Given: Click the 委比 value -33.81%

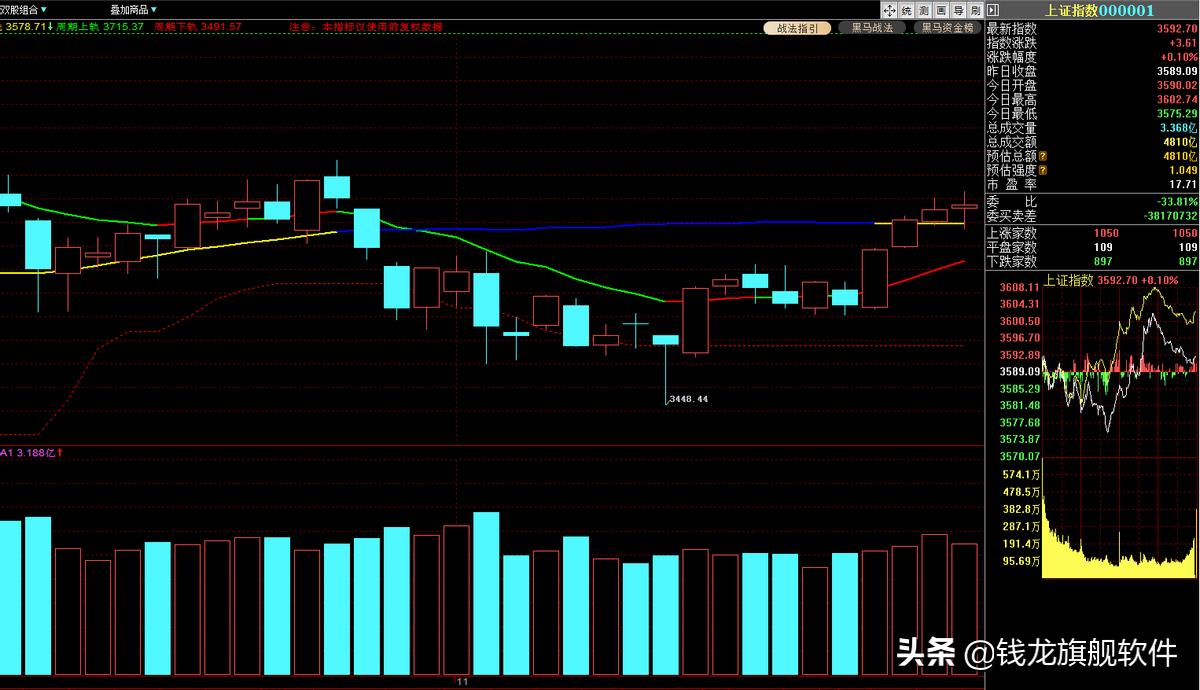Looking at the screenshot, I should (x=1177, y=201).
